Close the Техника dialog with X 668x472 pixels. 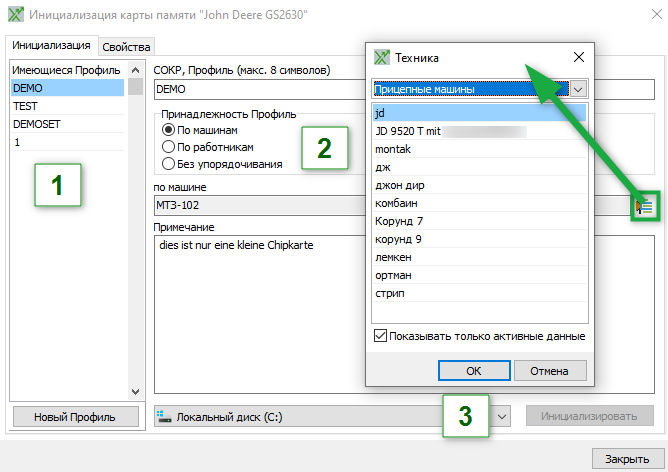[x=579, y=57]
